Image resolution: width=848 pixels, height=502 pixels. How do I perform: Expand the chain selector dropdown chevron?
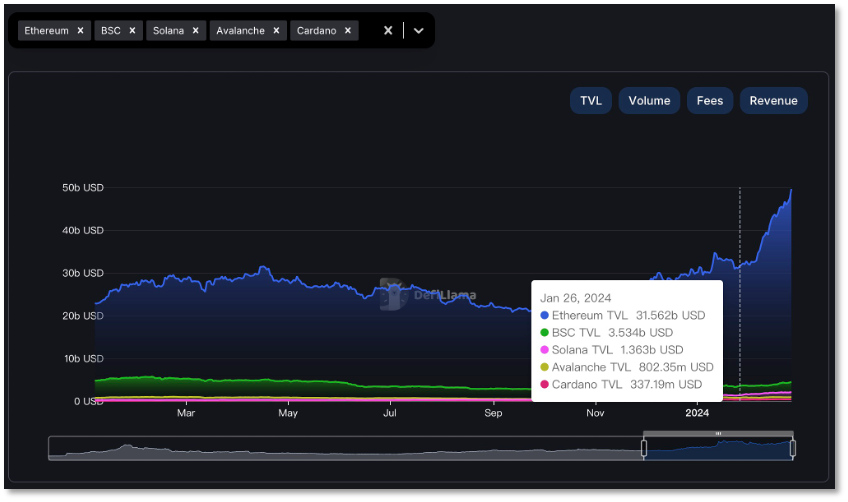pos(419,31)
